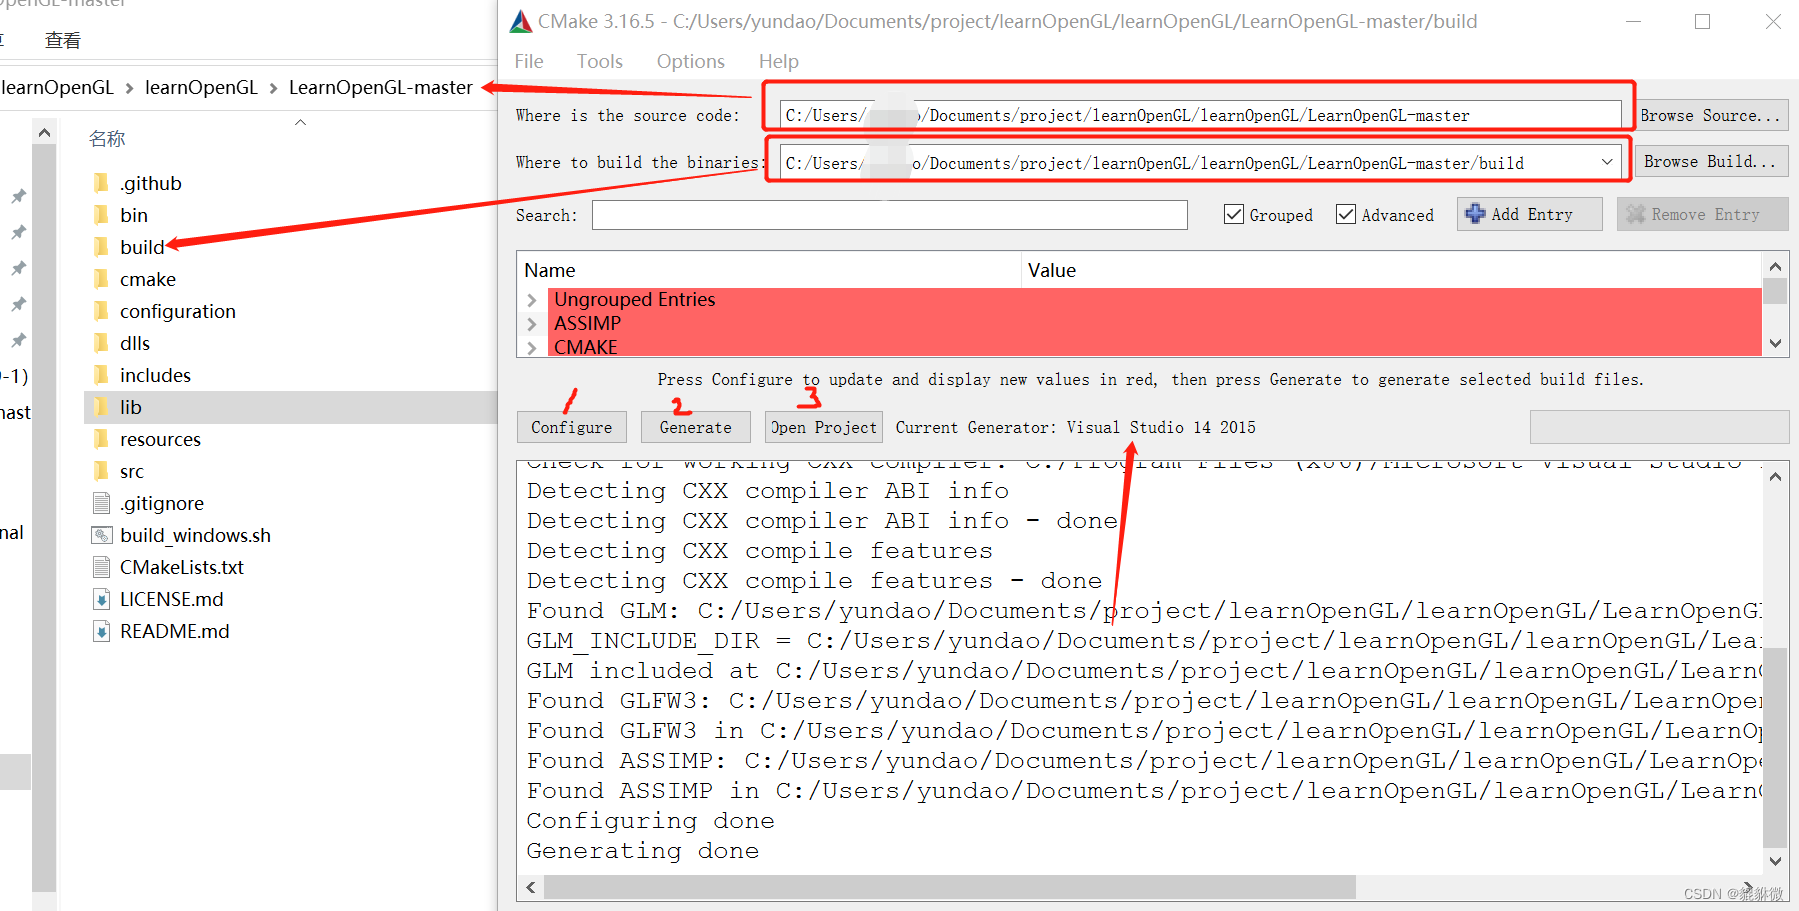
Task: Open the Help menu in CMake
Action: pos(779,61)
